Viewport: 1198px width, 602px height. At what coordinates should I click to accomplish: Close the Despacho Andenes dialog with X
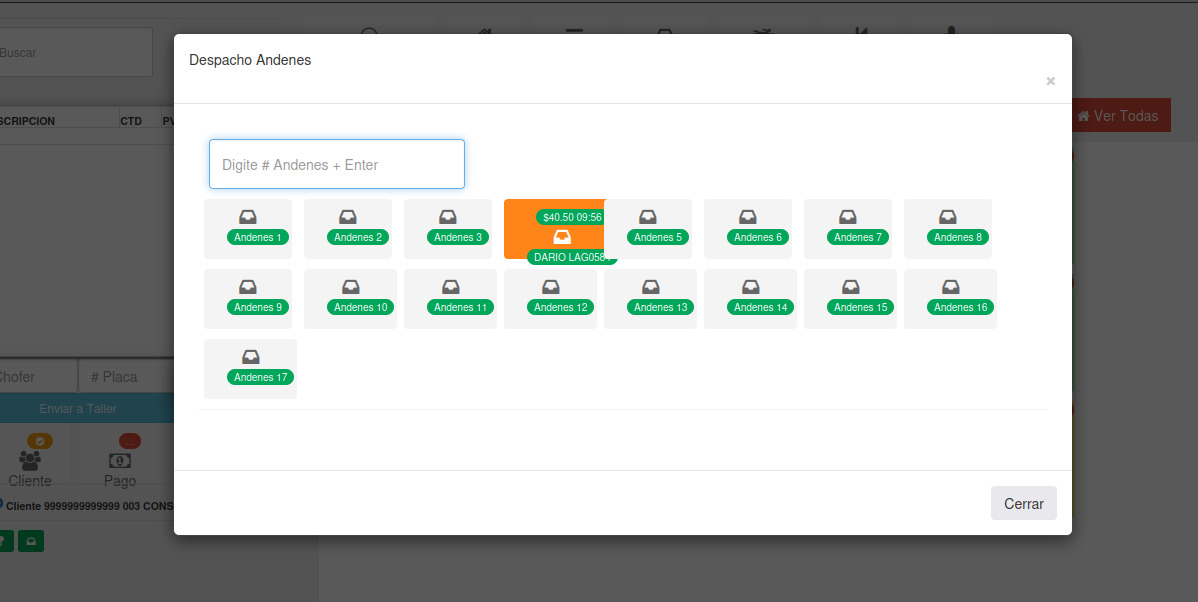coord(1050,81)
